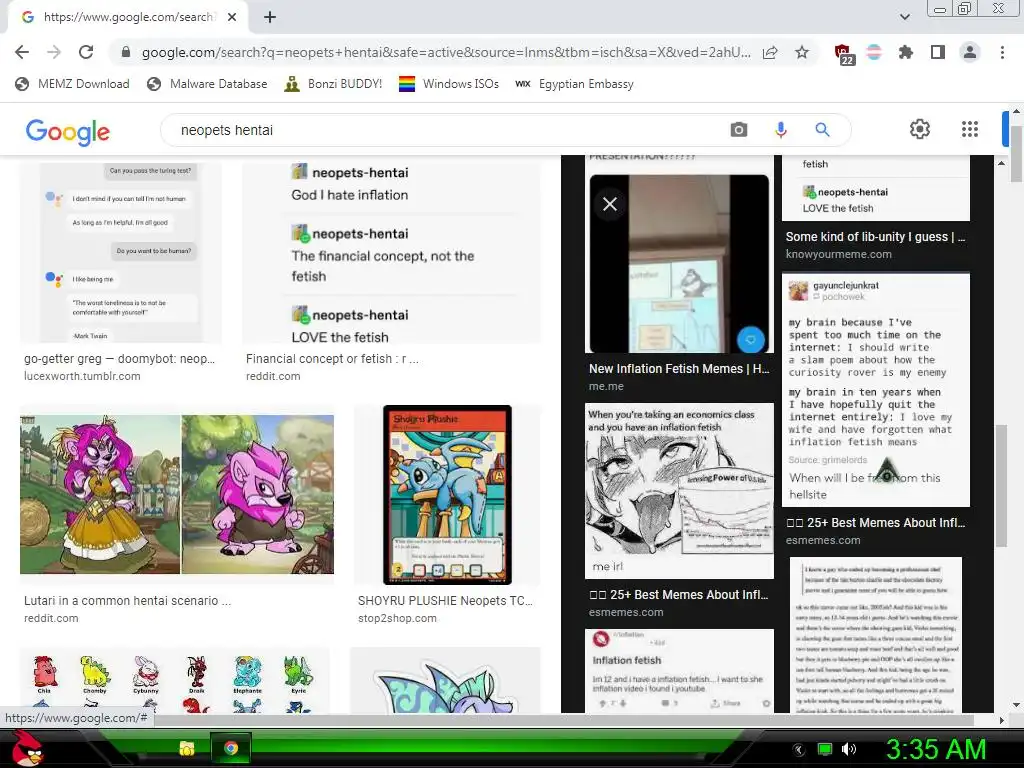Viewport: 1024px width, 768px height.
Task: Open the Financial concept or fetish result thumbnail
Action: 391,252
